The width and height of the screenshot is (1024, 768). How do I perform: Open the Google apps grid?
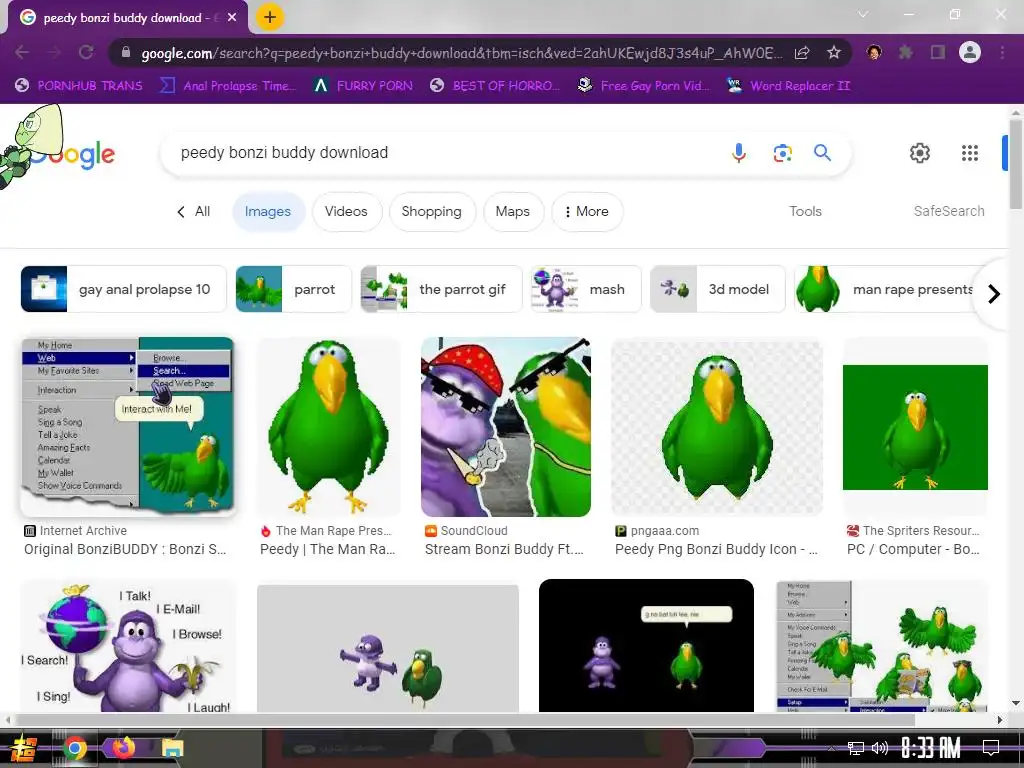[x=970, y=153]
